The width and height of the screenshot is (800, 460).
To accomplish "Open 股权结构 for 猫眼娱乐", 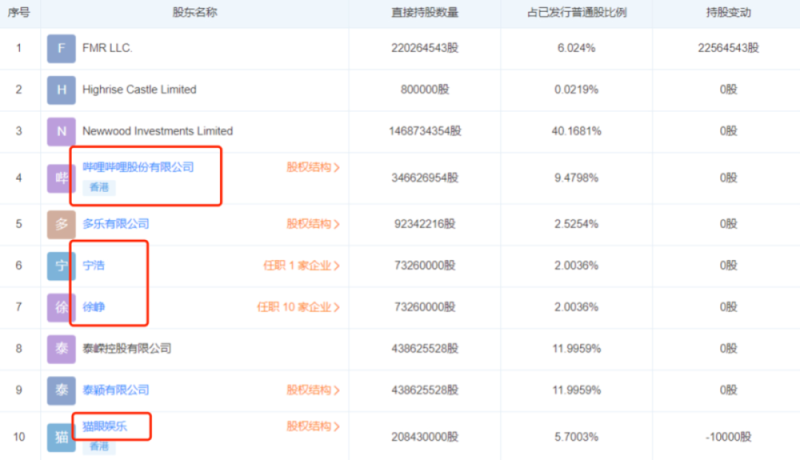I will click(313, 426).
